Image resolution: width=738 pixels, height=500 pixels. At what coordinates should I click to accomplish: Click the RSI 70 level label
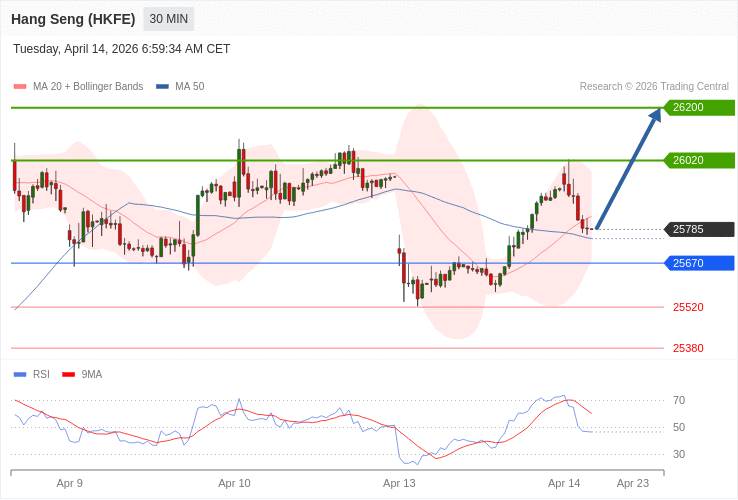pyautogui.click(x=679, y=400)
